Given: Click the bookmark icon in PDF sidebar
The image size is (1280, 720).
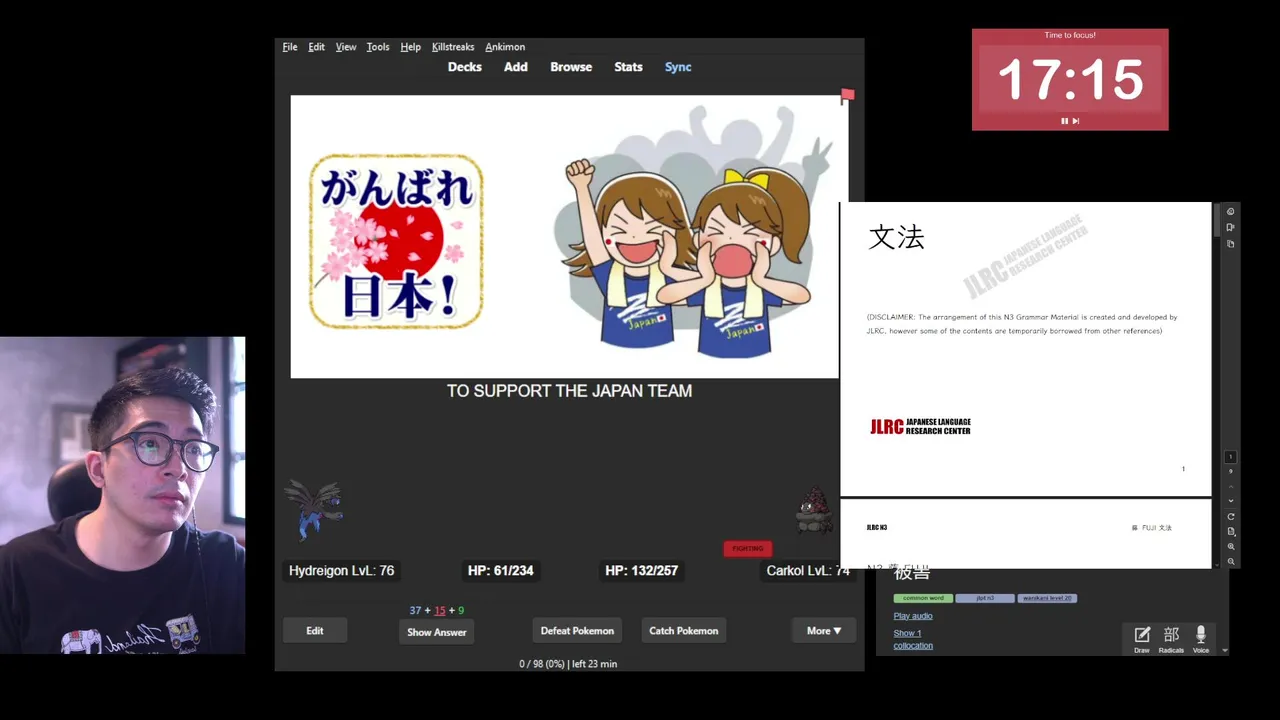Looking at the screenshot, I should [1231, 228].
